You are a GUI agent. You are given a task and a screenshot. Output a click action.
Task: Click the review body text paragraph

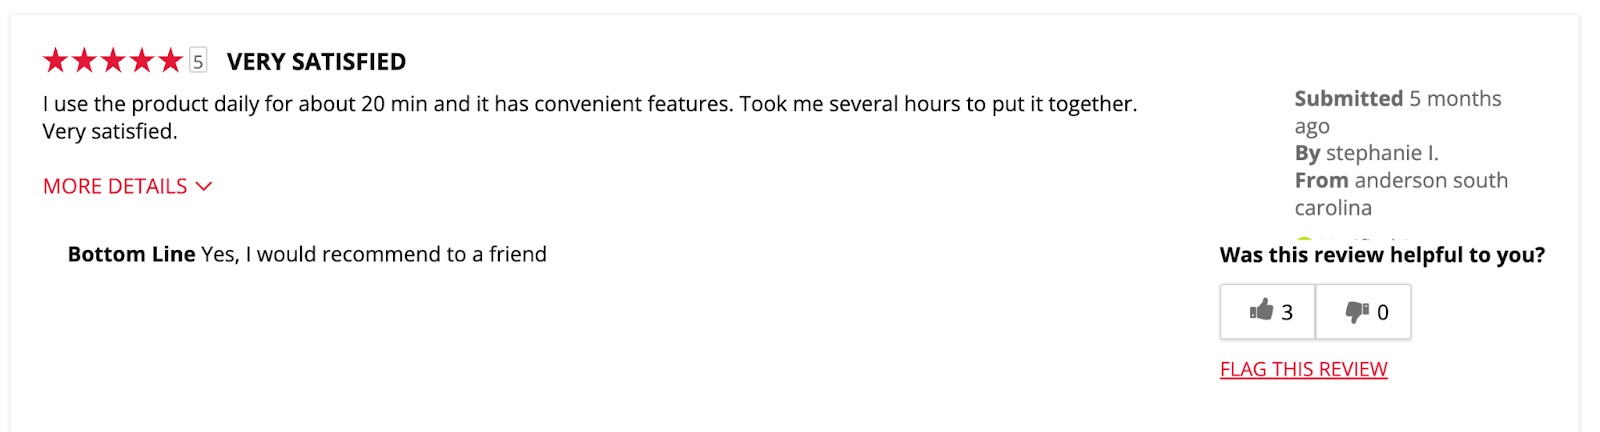tap(590, 117)
